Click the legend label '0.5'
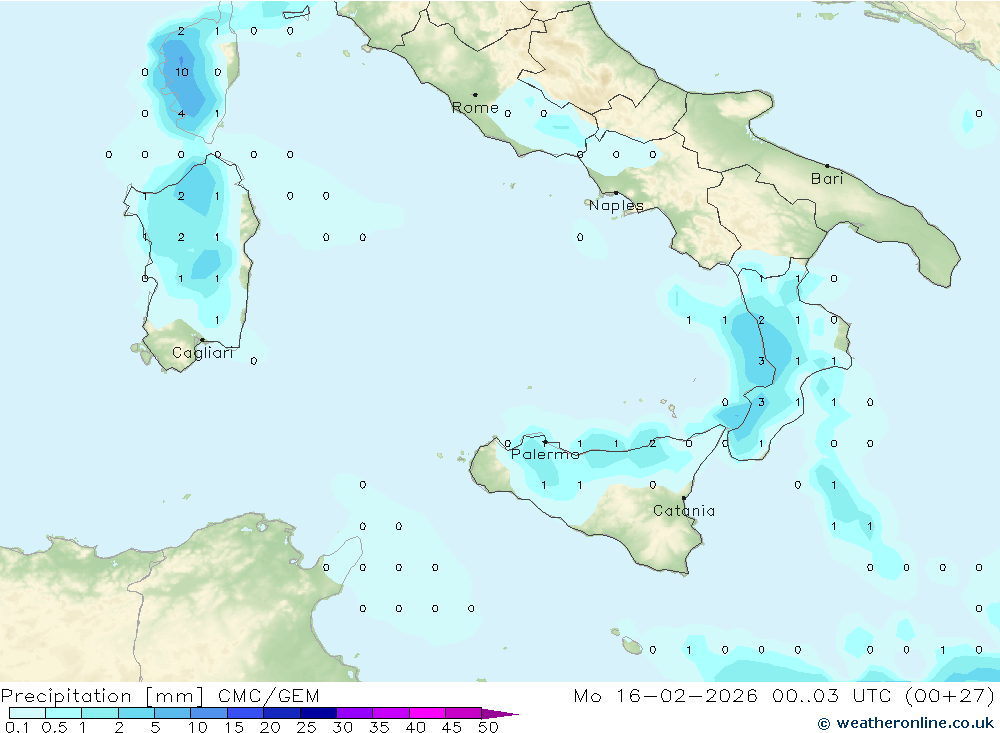The image size is (1000, 733). point(54,727)
